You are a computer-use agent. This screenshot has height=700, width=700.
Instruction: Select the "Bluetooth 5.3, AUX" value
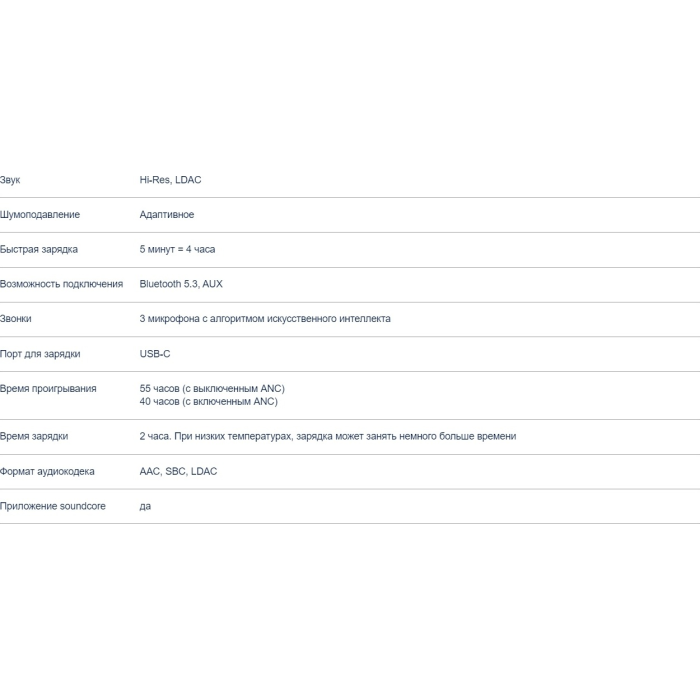click(181, 284)
